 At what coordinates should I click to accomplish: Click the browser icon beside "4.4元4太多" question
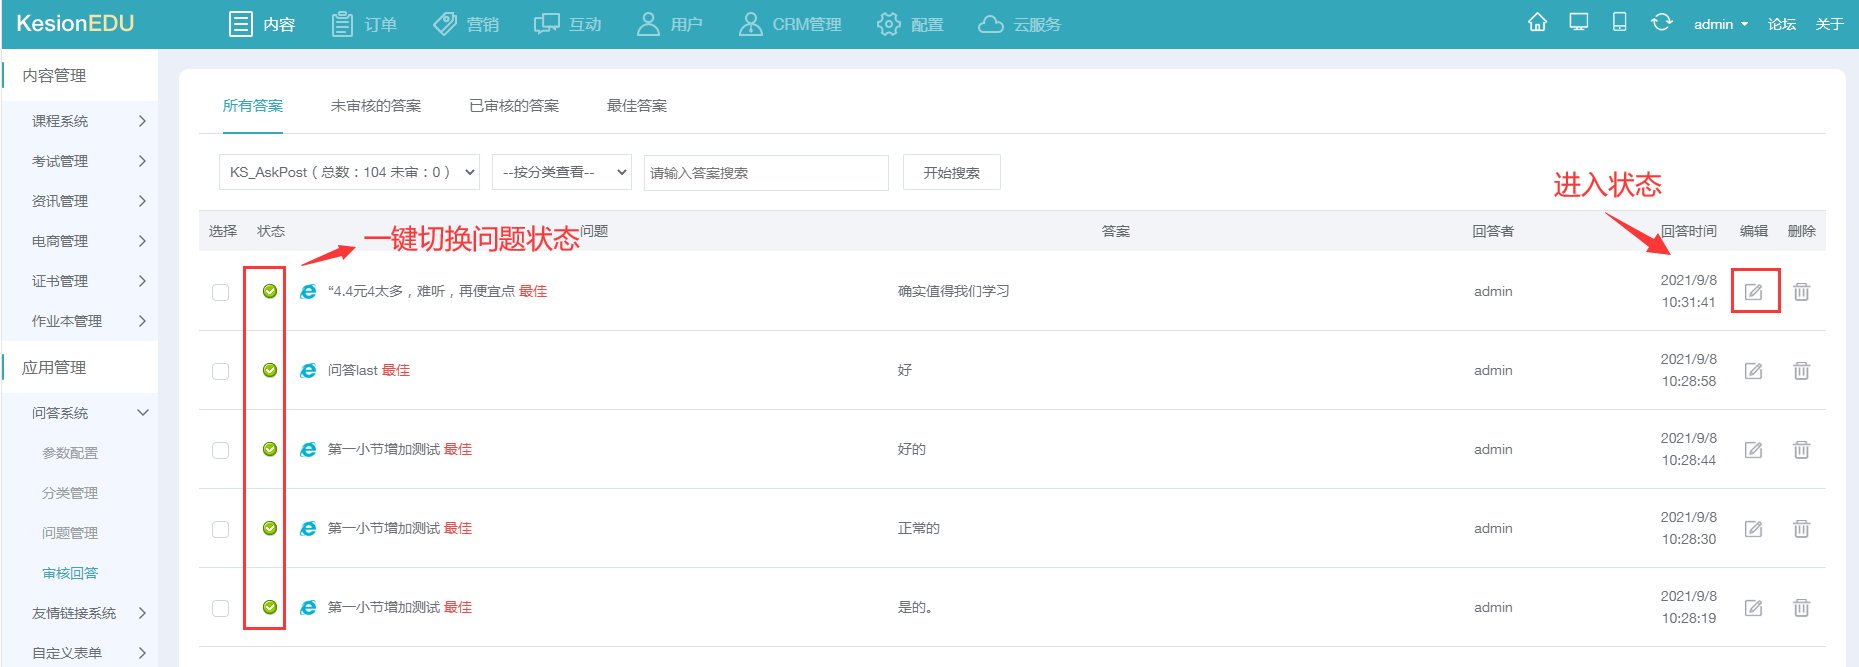click(x=308, y=291)
